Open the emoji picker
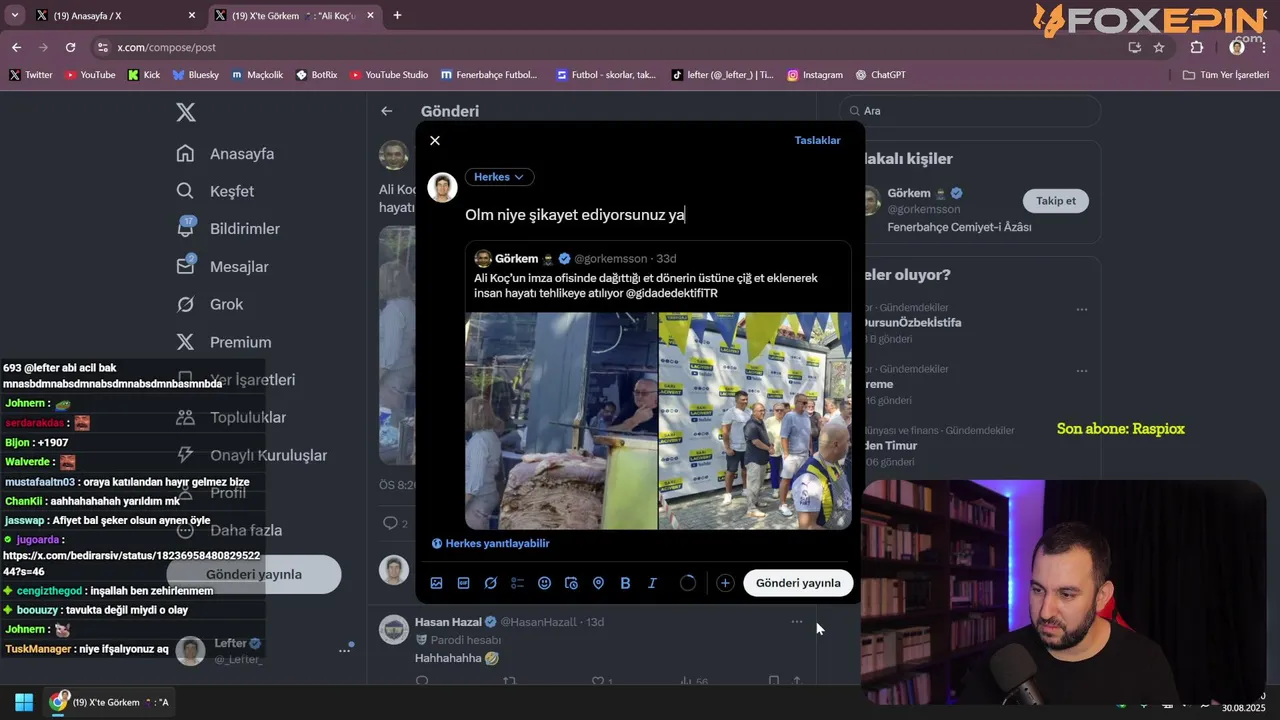 [x=544, y=583]
